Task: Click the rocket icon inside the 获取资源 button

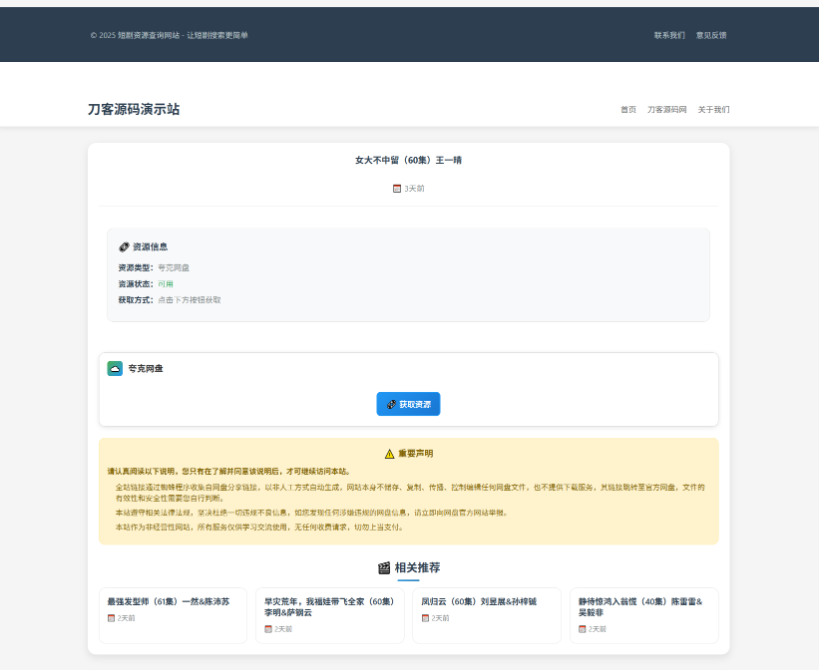Action: pos(392,404)
